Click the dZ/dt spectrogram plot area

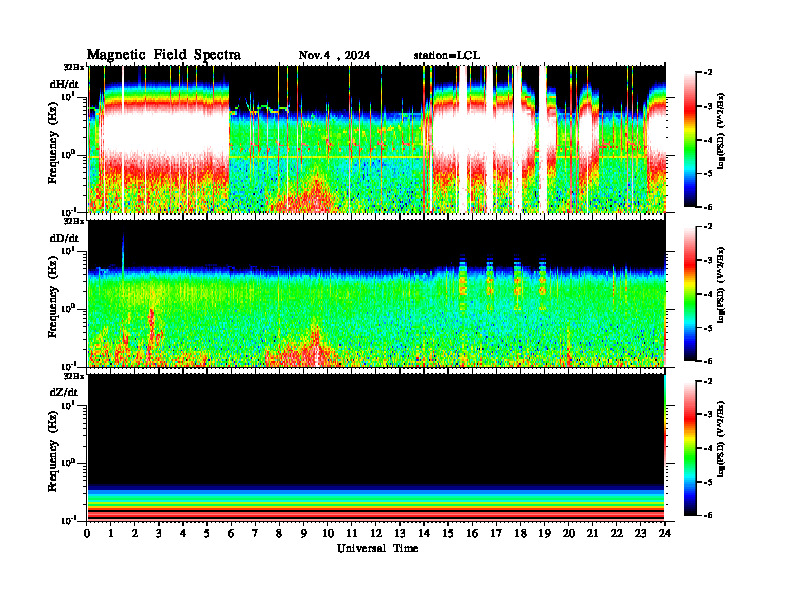click(x=376, y=447)
